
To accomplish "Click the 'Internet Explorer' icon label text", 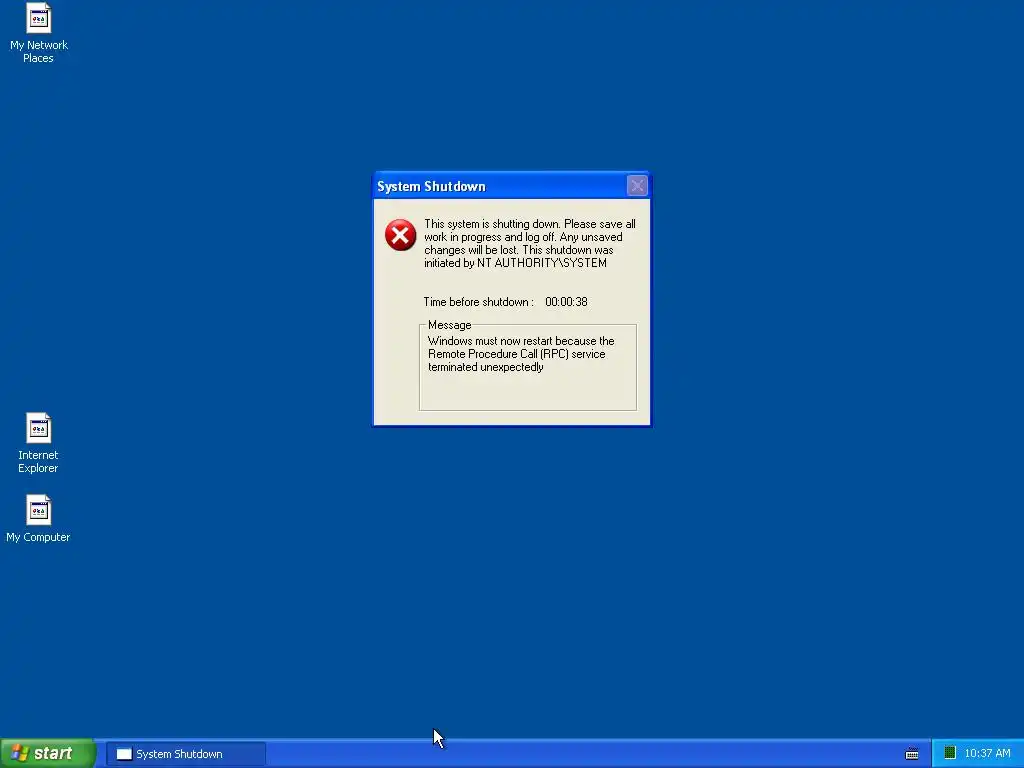I will [x=39, y=462].
